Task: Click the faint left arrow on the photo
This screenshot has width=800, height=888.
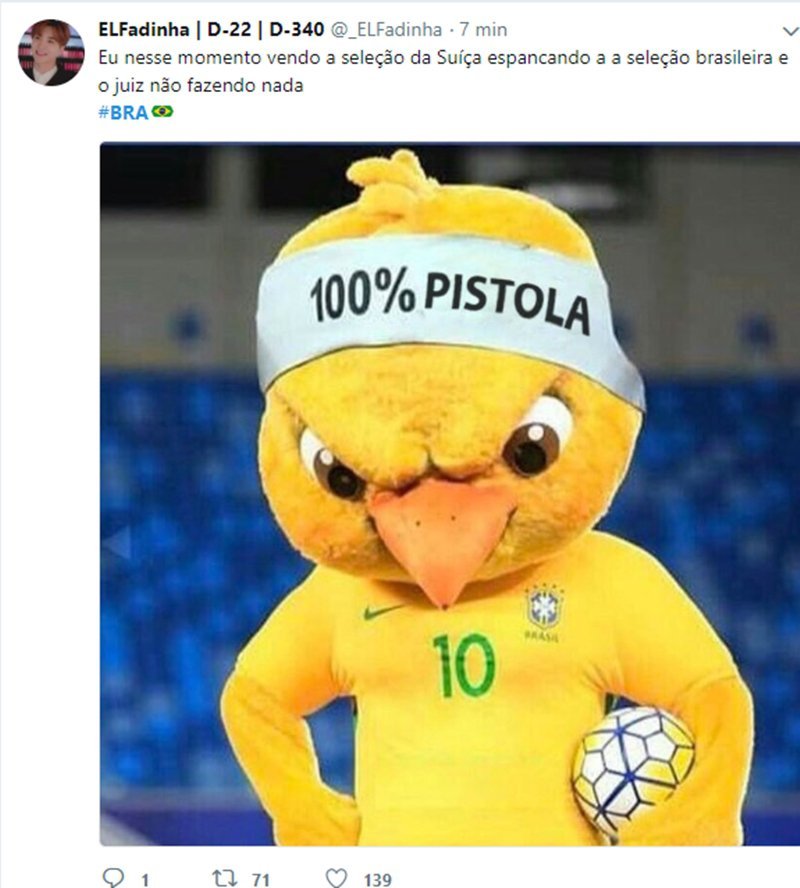Action: (x=118, y=543)
